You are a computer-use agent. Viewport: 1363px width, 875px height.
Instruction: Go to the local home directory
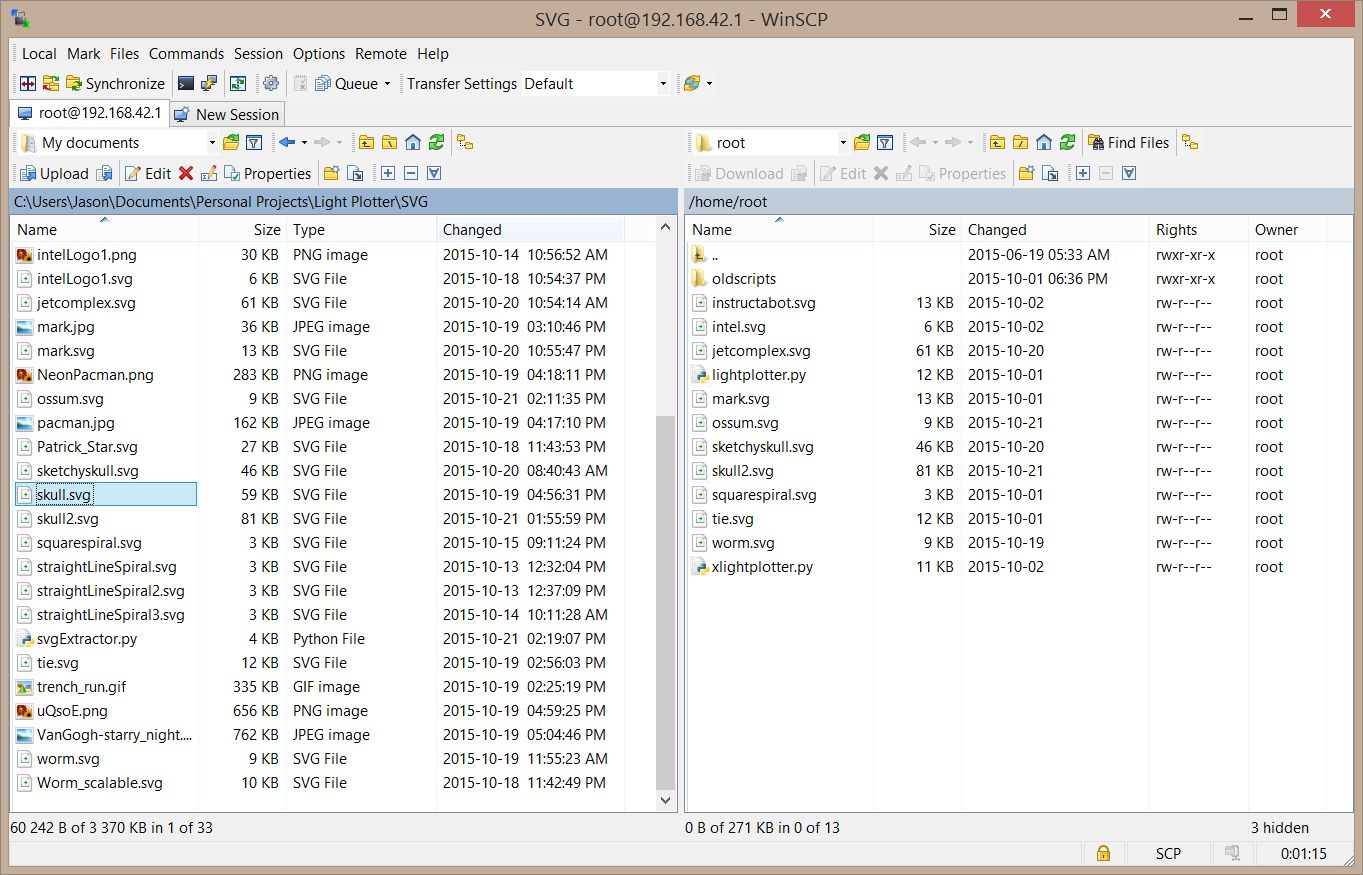(x=413, y=143)
